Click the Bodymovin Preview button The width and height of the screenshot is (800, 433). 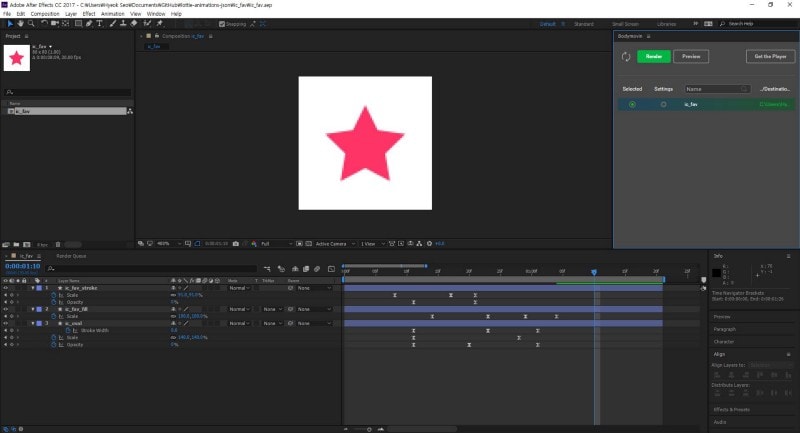tap(691, 57)
